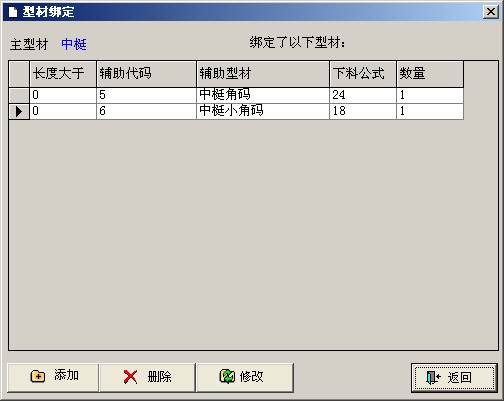Click the 修改 button
Screen dimensions: 504x401
(x=245, y=377)
